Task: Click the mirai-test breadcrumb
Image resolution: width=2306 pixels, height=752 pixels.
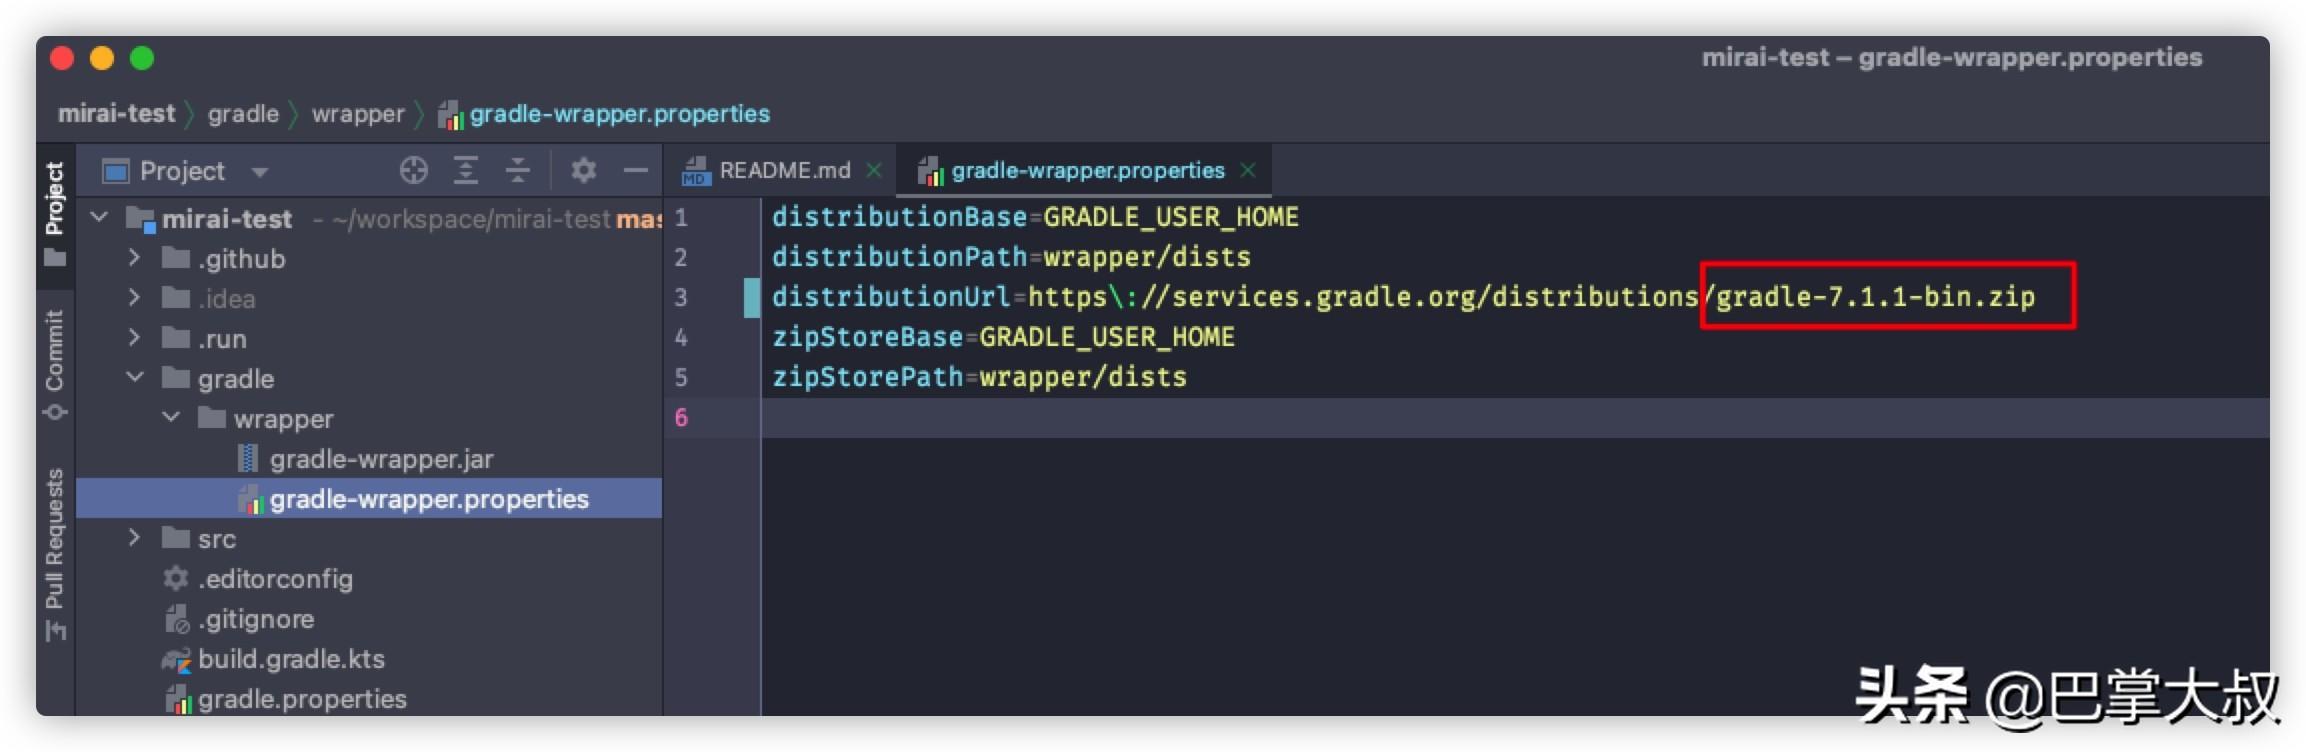Action: (116, 114)
